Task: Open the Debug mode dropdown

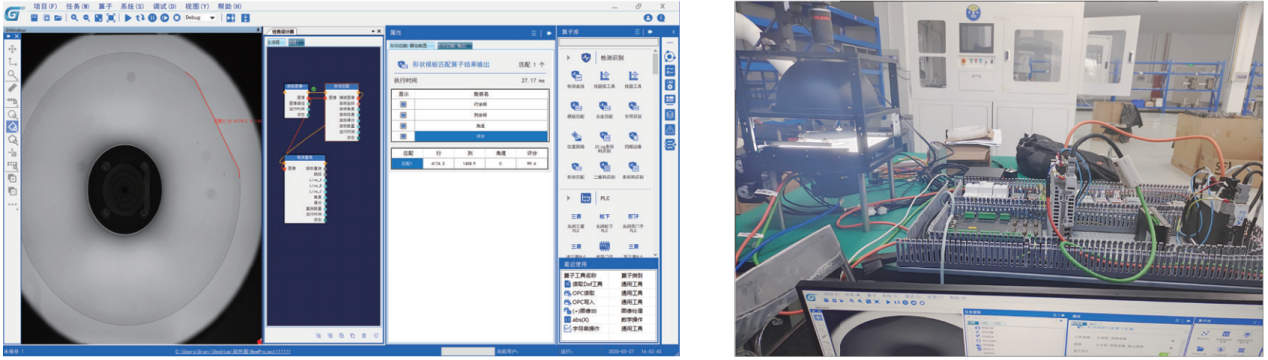Action: point(200,18)
